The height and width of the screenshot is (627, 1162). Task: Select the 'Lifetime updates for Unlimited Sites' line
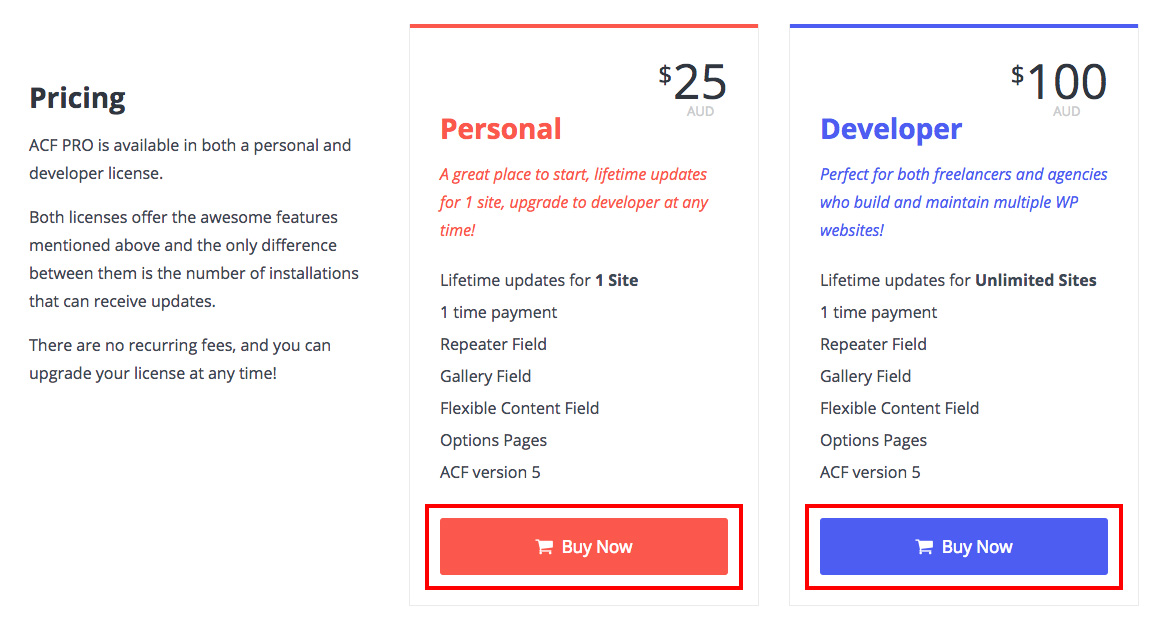pos(958,280)
